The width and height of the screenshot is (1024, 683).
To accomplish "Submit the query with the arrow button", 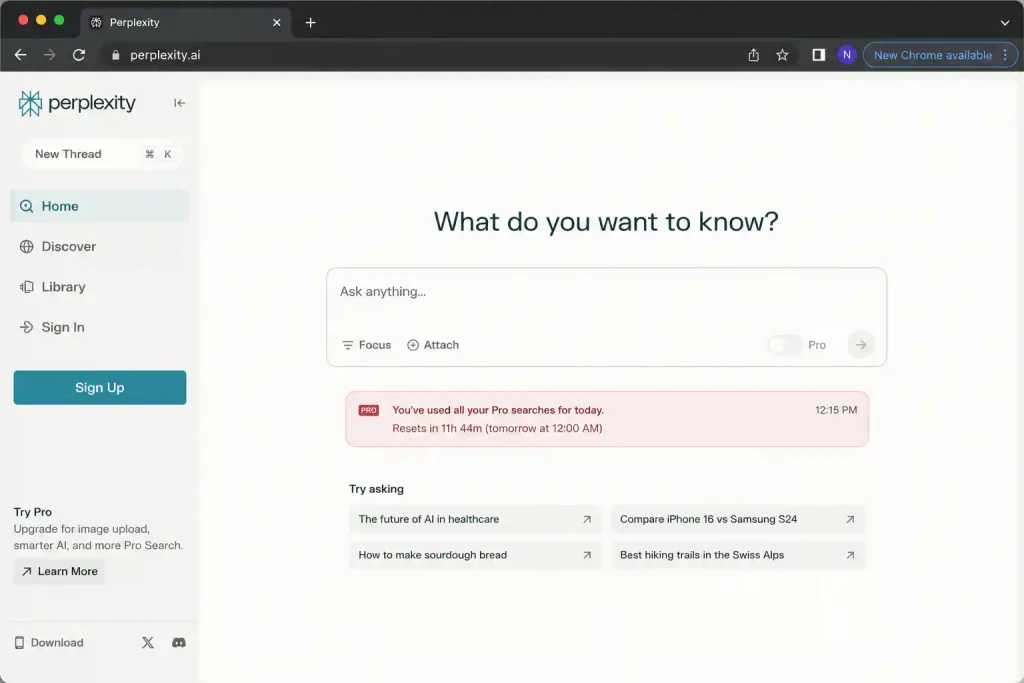I will 861,345.
